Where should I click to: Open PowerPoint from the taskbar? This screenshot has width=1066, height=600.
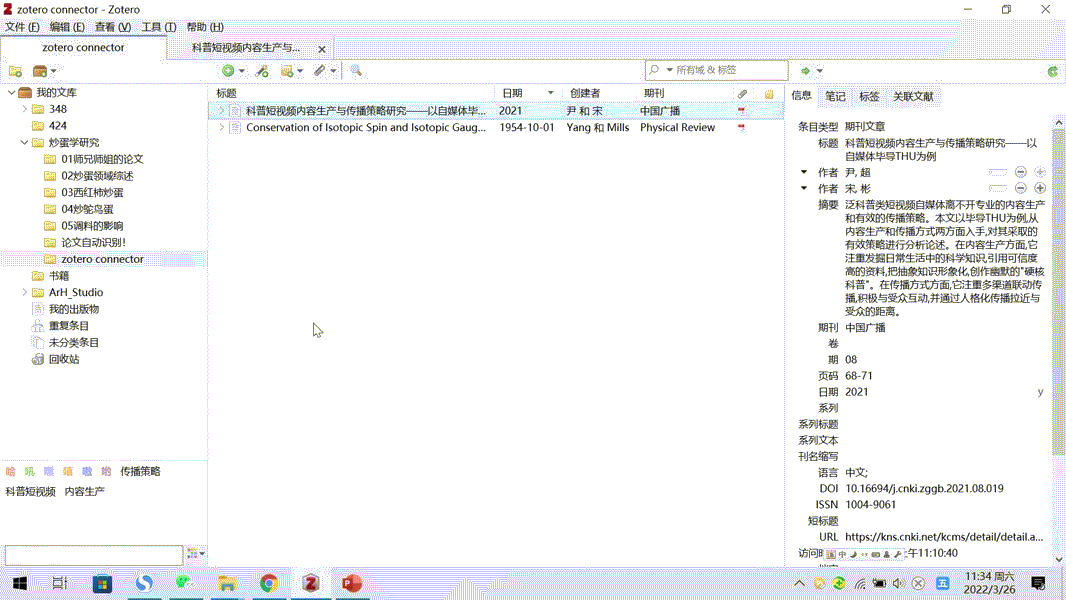(351, 583)
